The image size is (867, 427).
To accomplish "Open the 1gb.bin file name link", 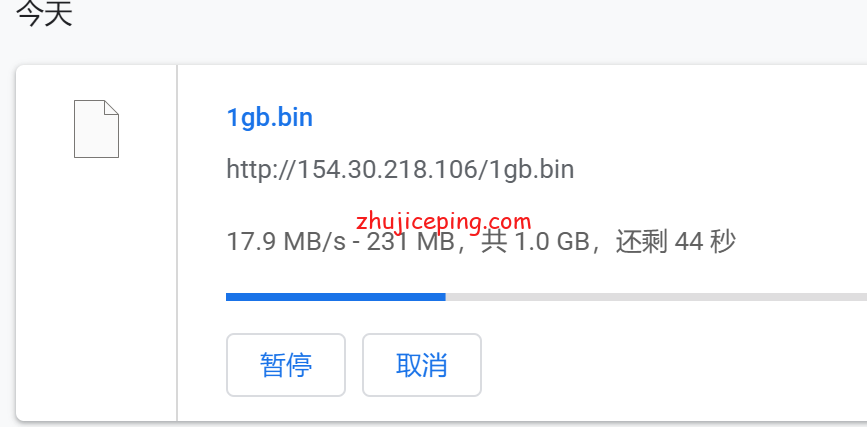I will click(x=270, y=118).
